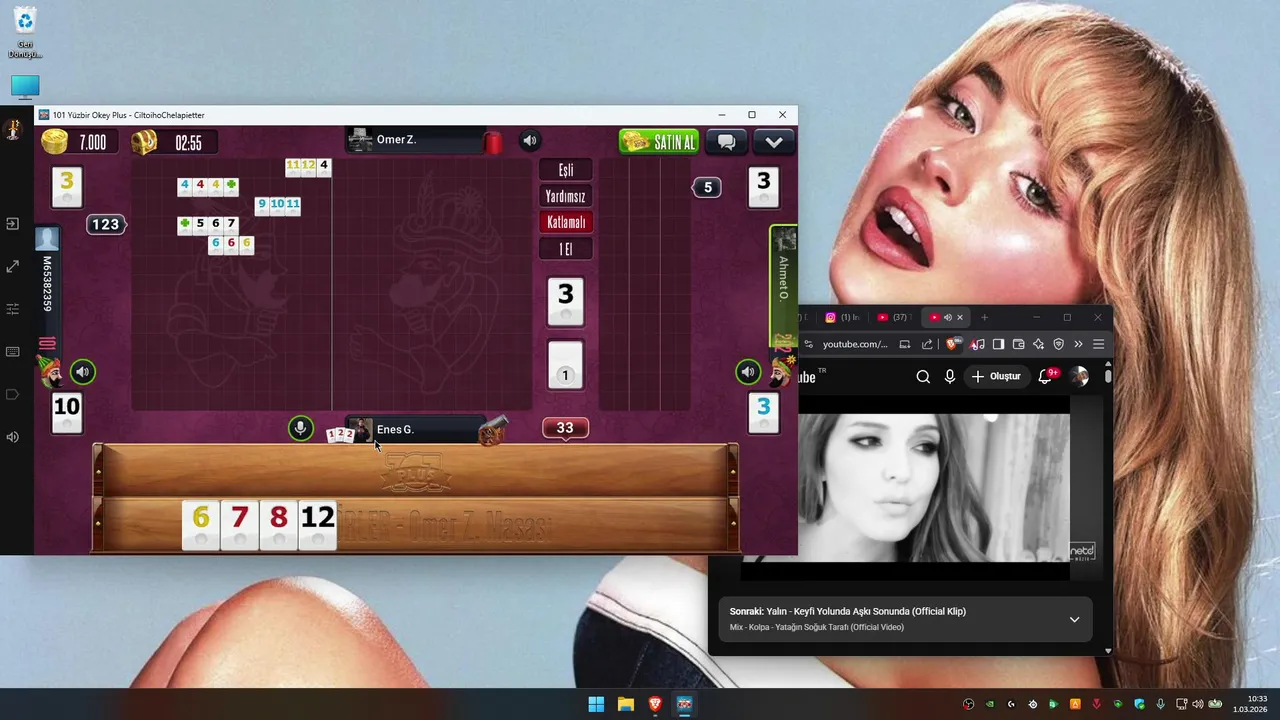Click the Brave VPN shield icon
This screenshot has height=720, width=1280.
point(1058,344)
